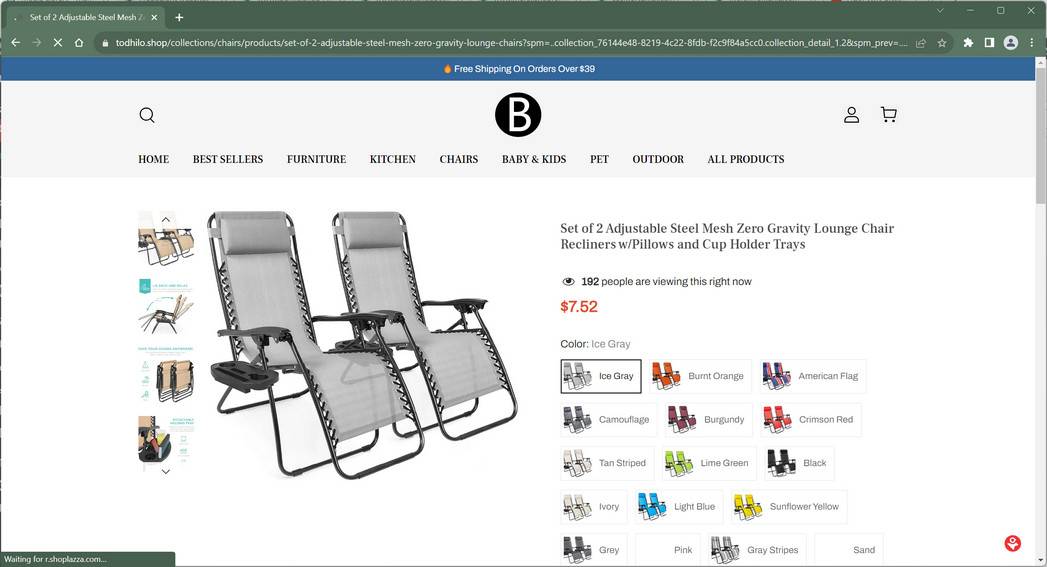View the reclining diagram thumbnail
This screenshot has width=1047, height=567.
tap(166, 307)
